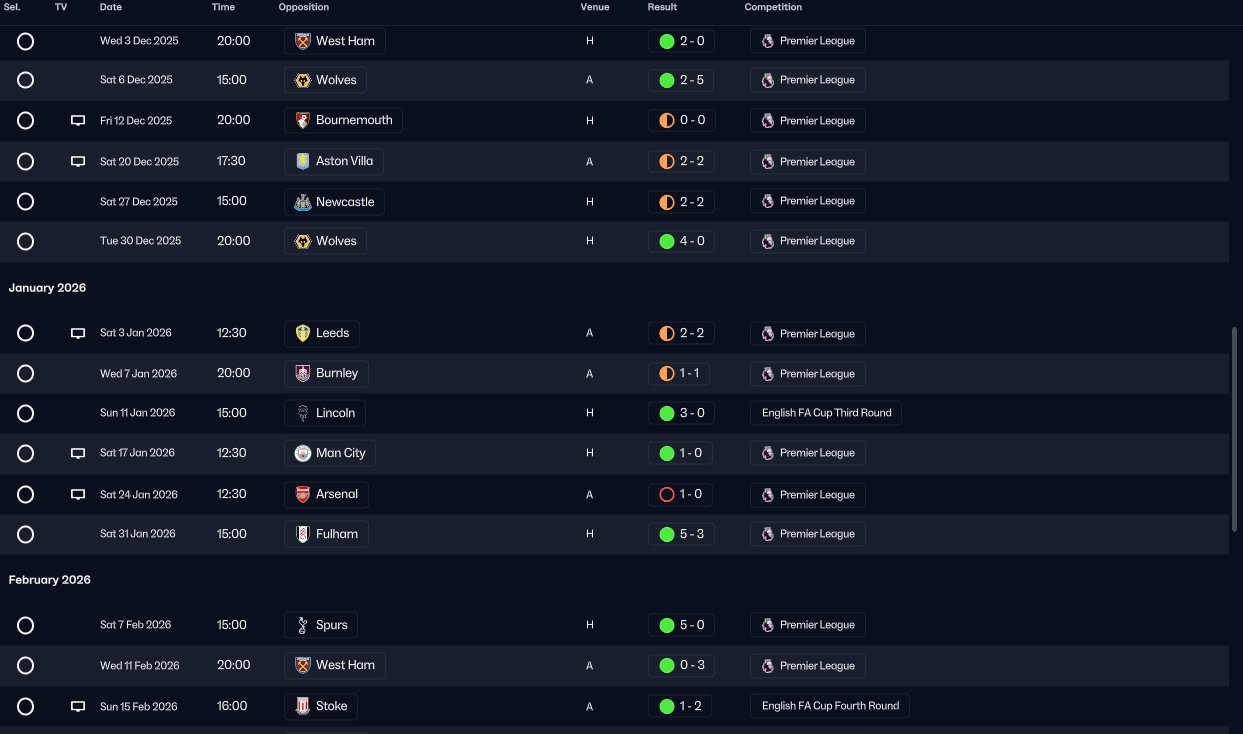Click the Premier League logo on Fulham row
Image resolution: width=1243 pixels, height=734 pixels.
tap(768, 534)
